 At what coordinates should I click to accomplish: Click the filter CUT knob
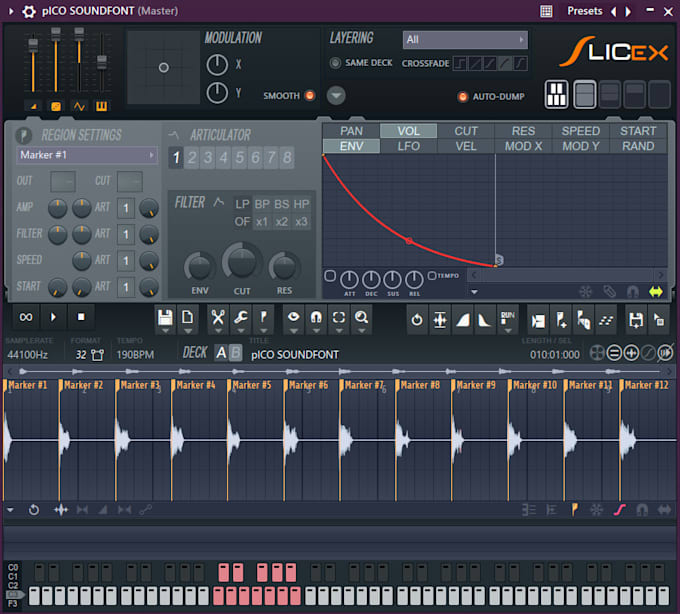(x=242, y=262)
